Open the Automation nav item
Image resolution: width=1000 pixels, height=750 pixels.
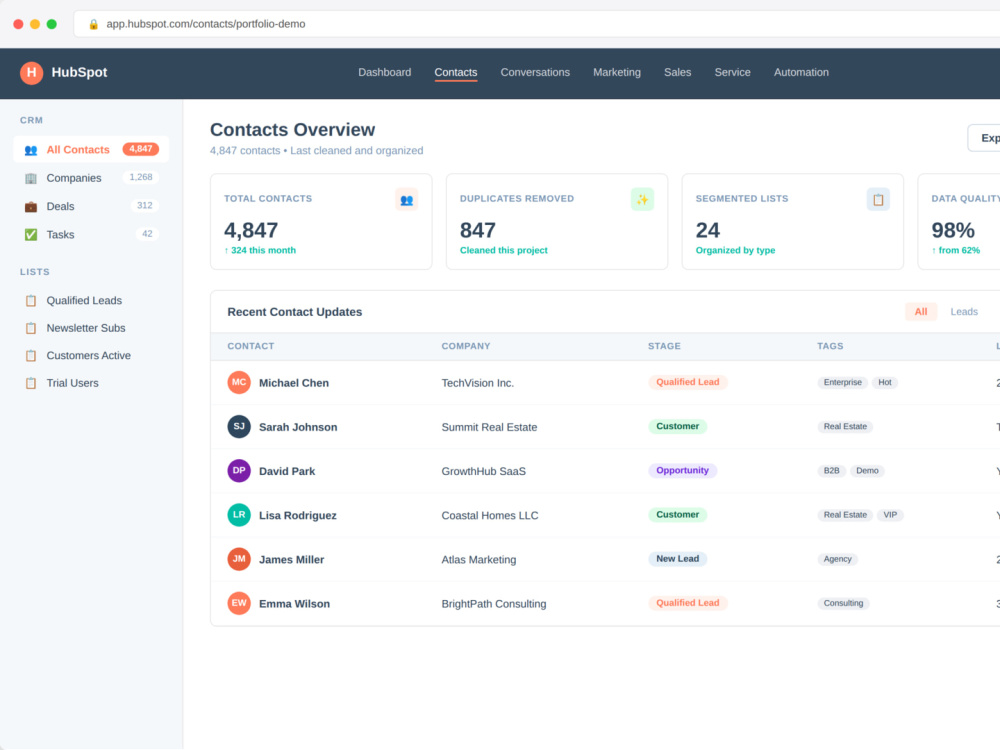pos(801,73)
